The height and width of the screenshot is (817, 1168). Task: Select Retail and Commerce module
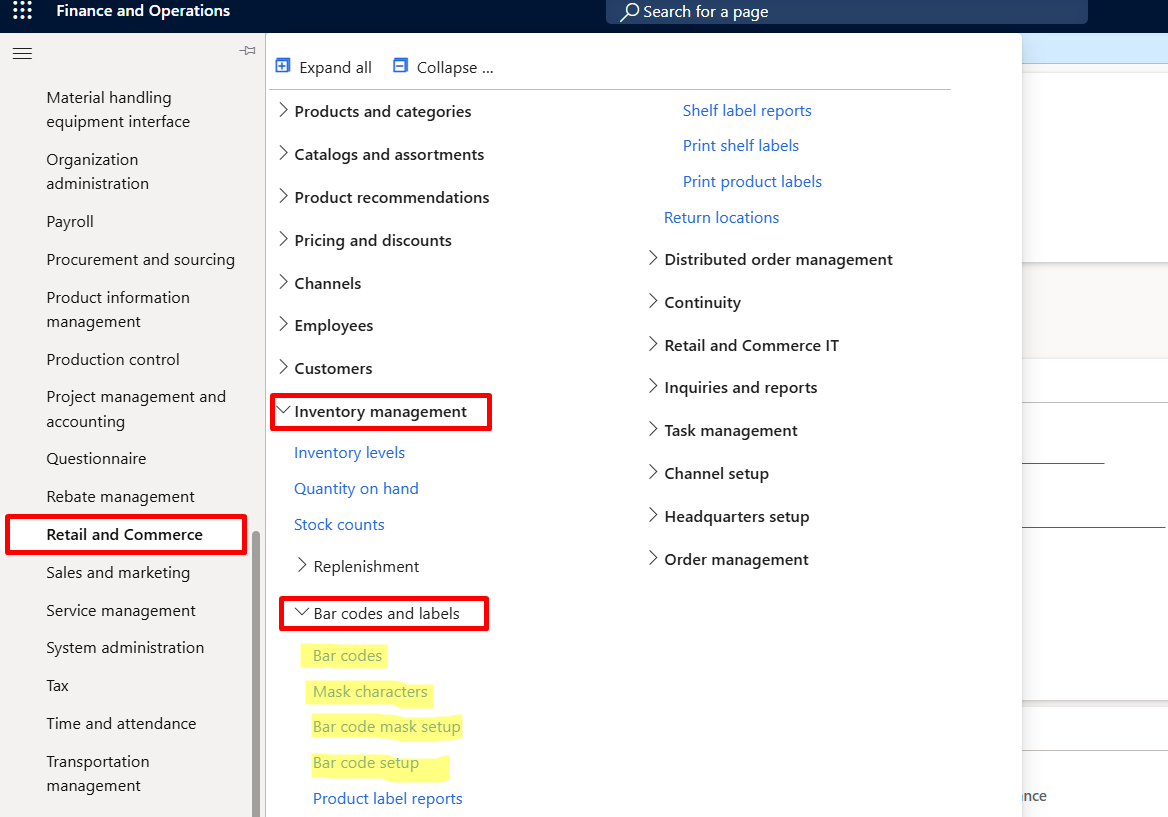point(125,535)
